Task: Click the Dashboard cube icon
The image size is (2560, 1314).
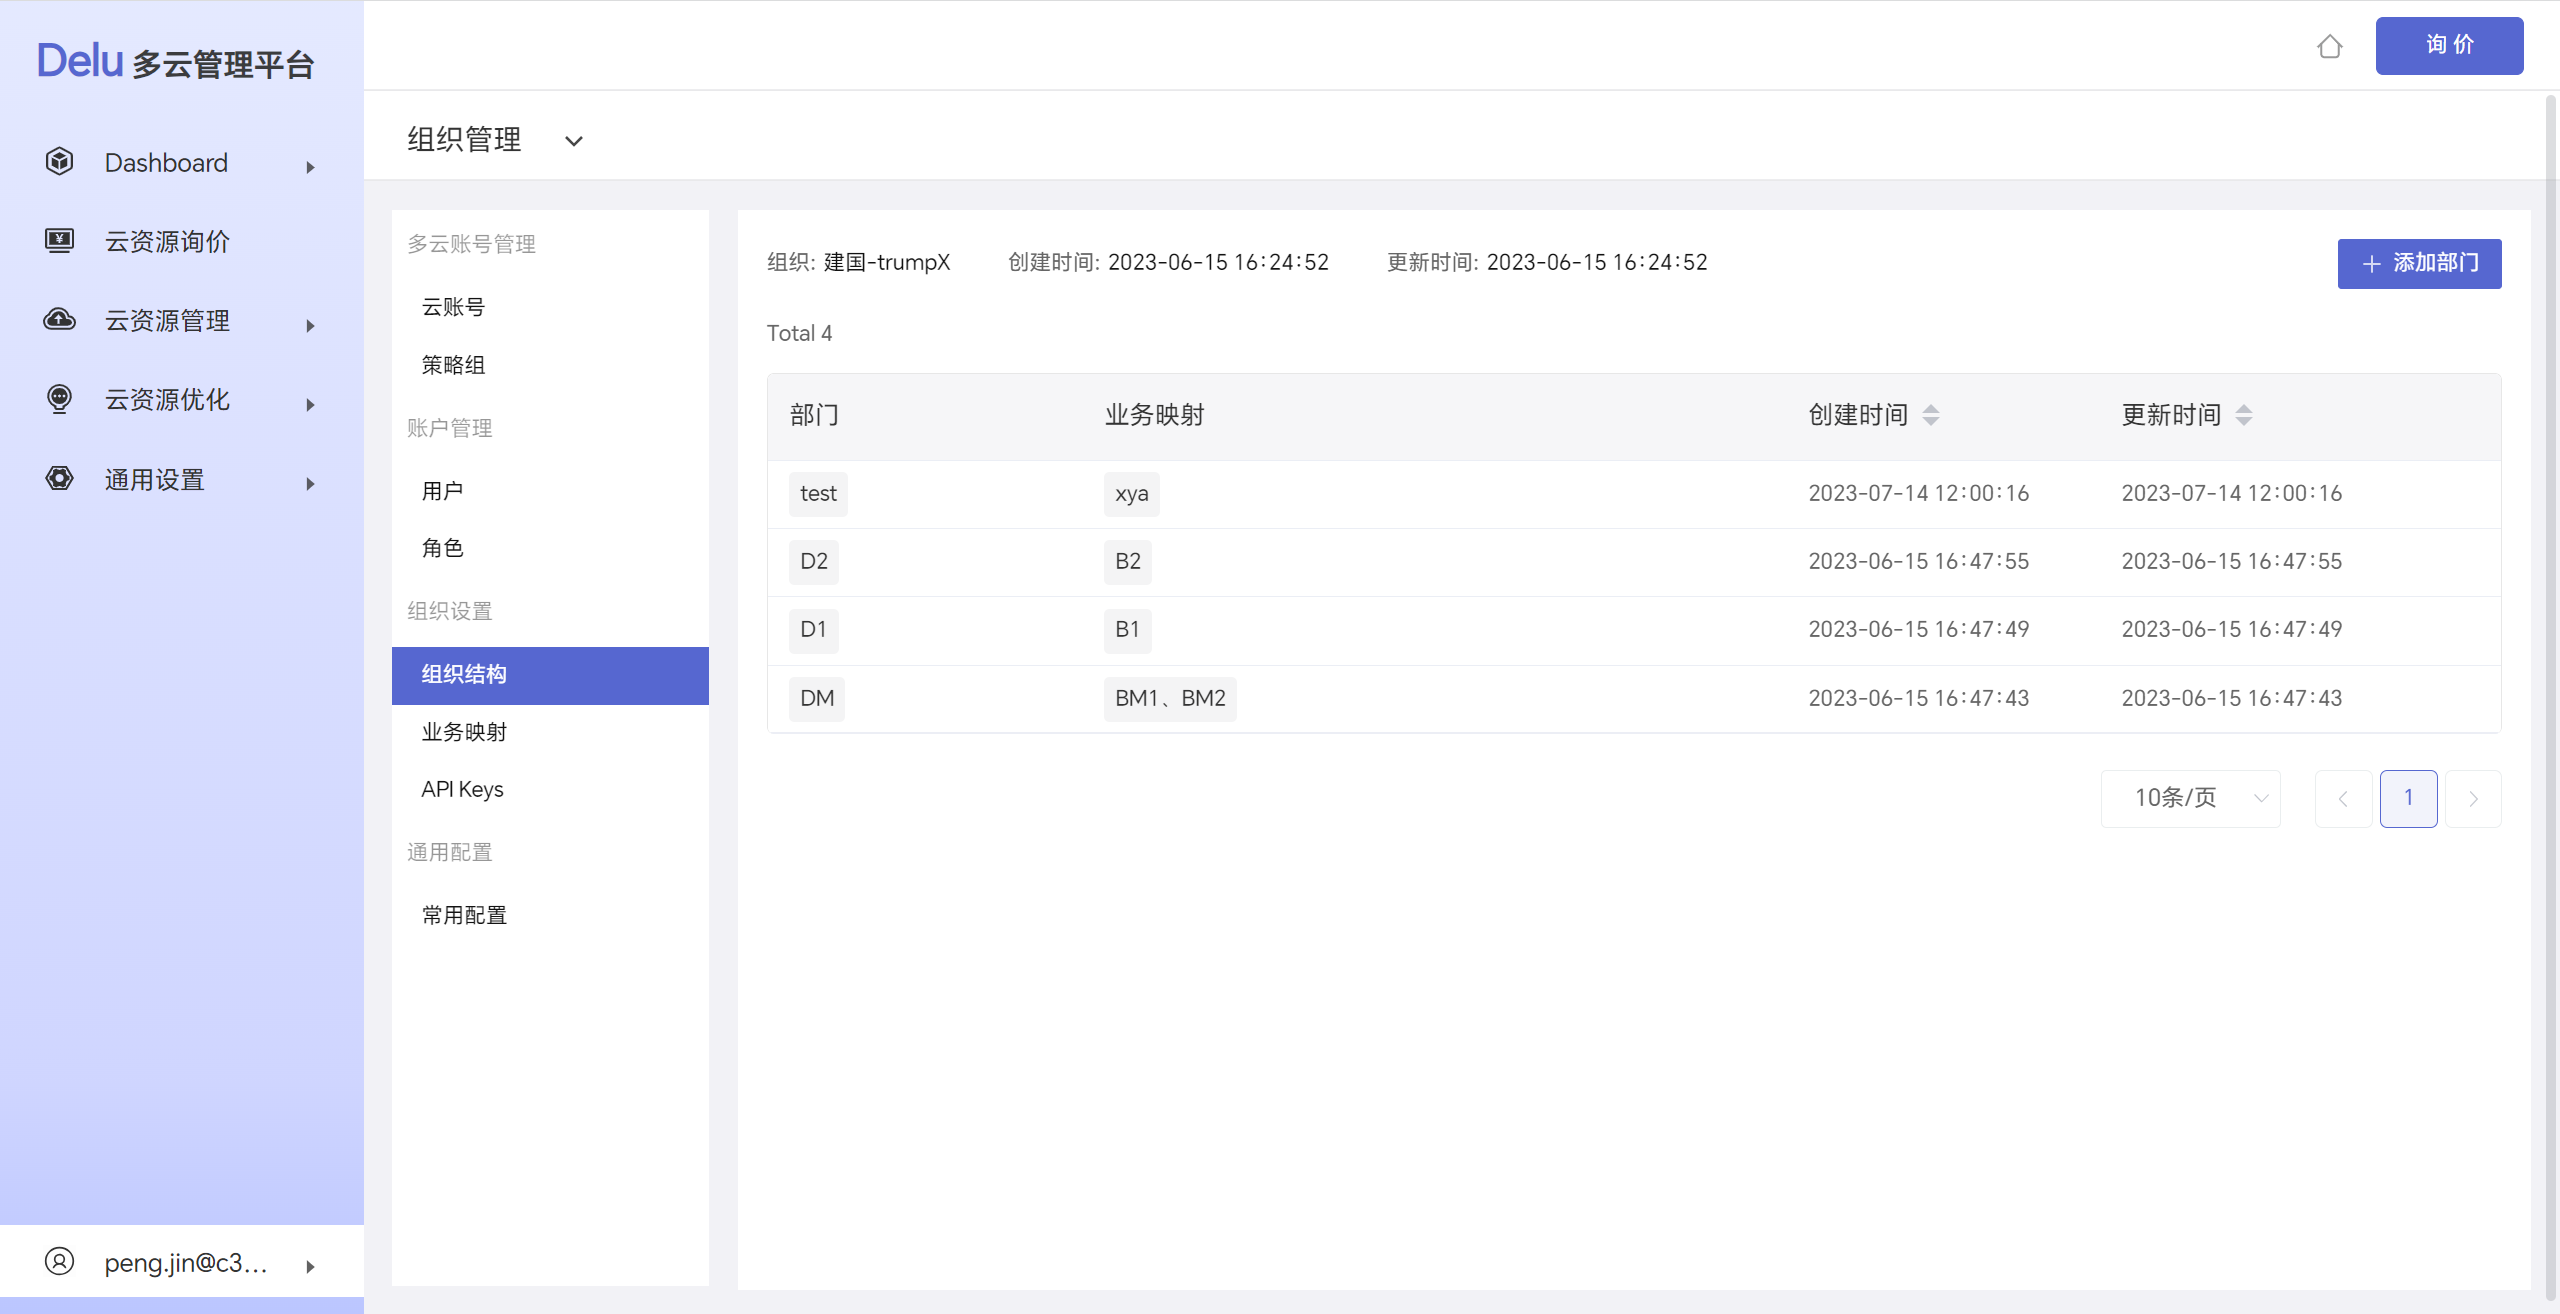Action: [60, 162]
